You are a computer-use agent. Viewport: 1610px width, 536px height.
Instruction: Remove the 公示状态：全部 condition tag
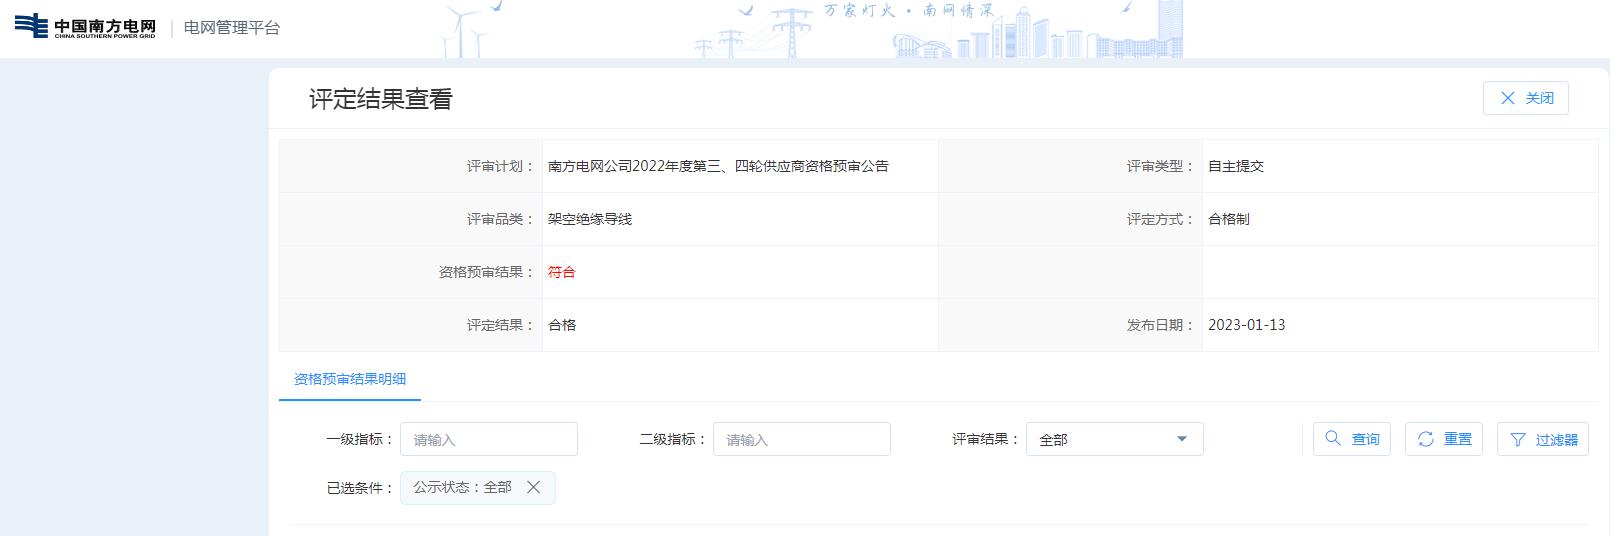click(x=533, y=487)
